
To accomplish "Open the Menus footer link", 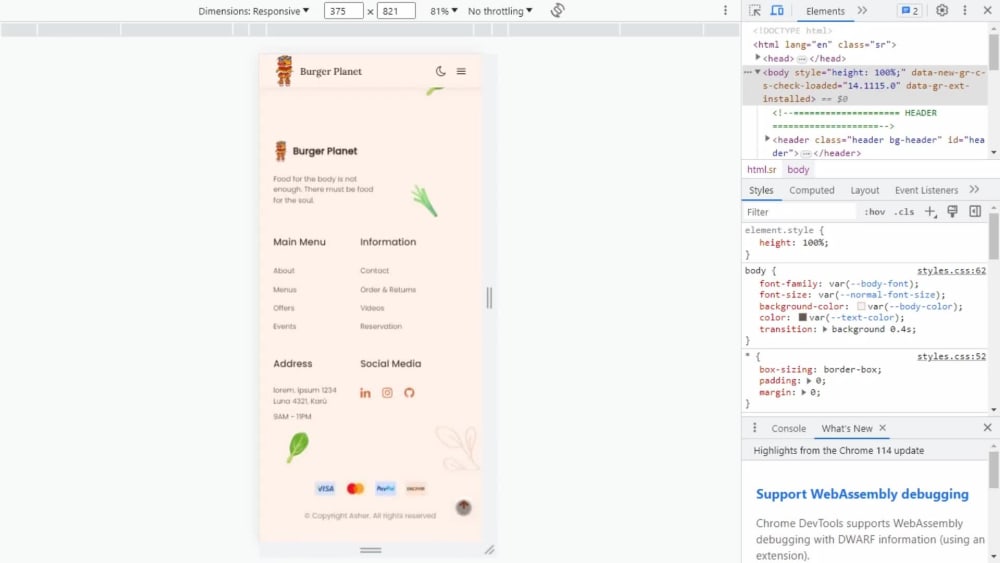I will pyautogui.click(x=284, y=289).
